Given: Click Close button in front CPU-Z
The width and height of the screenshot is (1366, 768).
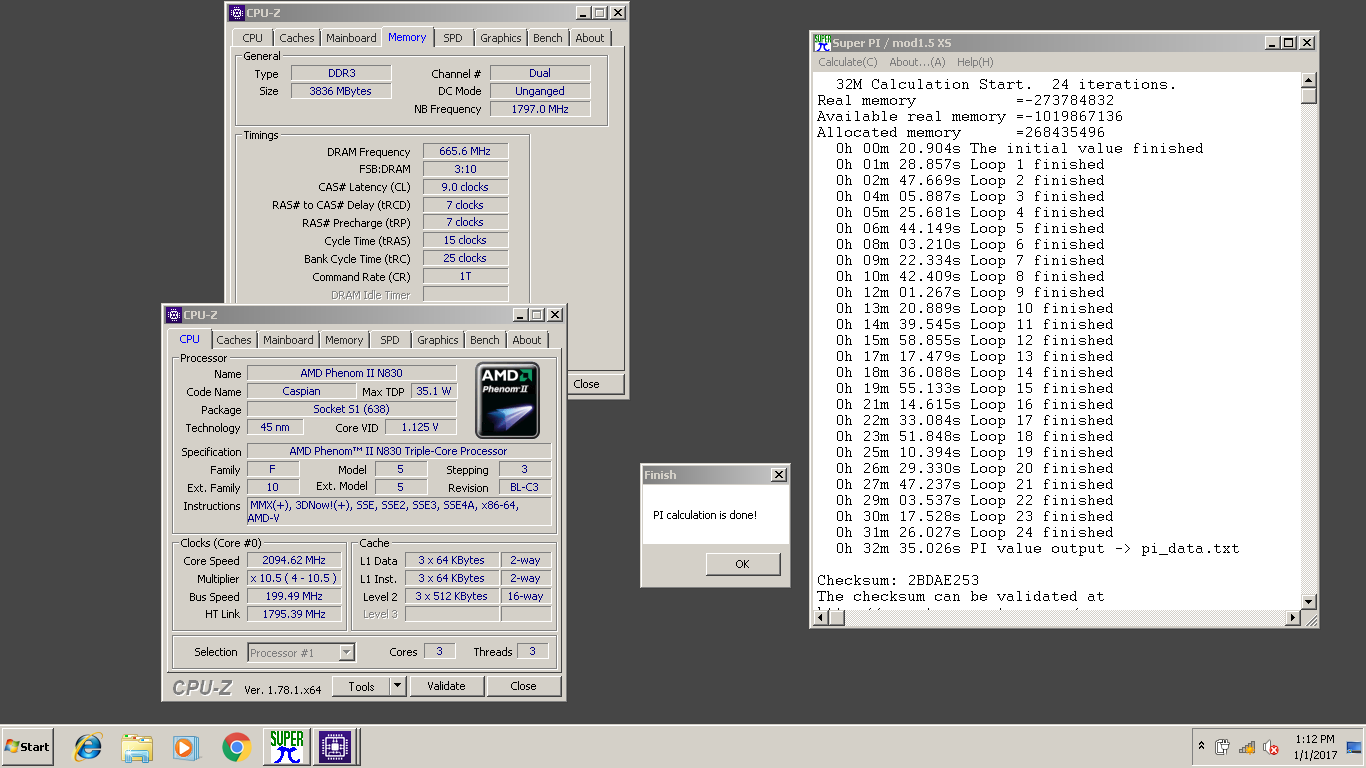Looking at the screenshot, I should pyautogui.click(x=523, y=686).
